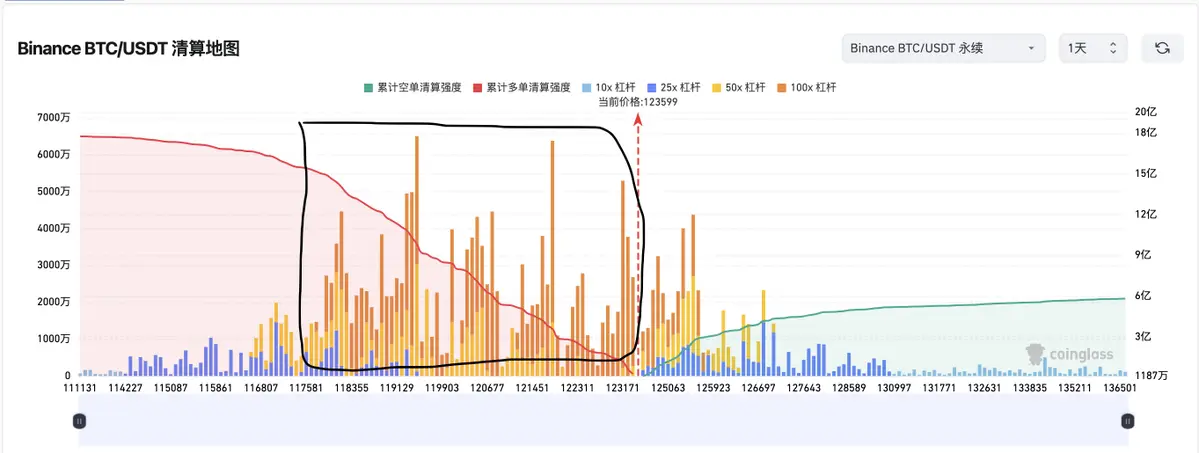Click x-axis label 111131

click(80, 388)
